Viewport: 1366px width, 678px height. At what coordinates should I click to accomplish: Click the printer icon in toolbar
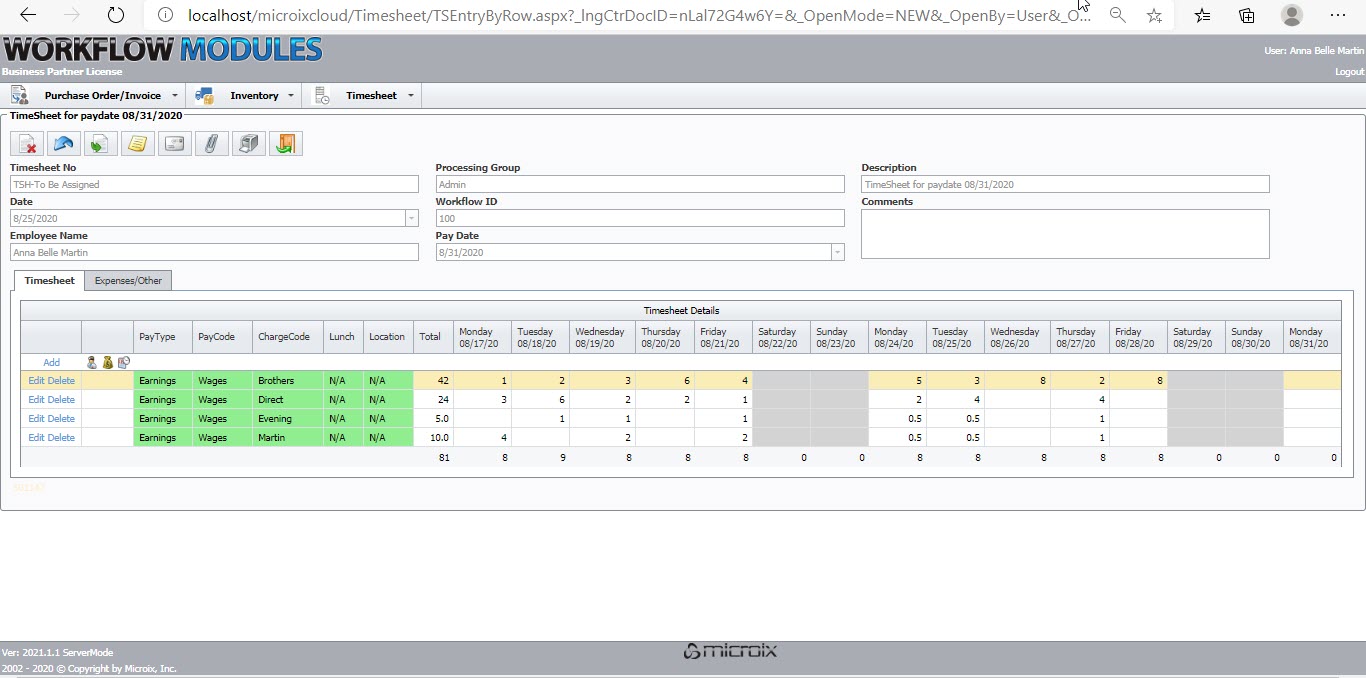pyautogui.click(x=248, y=144)
